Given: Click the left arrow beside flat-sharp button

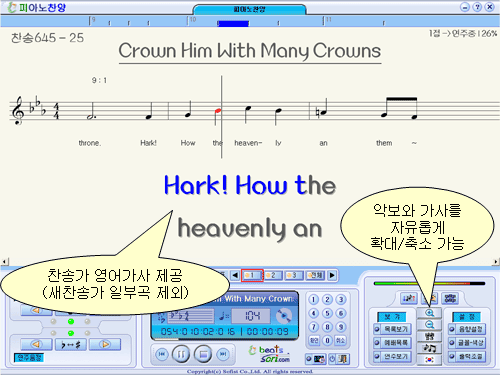Looking at the screenshot, I should click(x=36, y=344).
